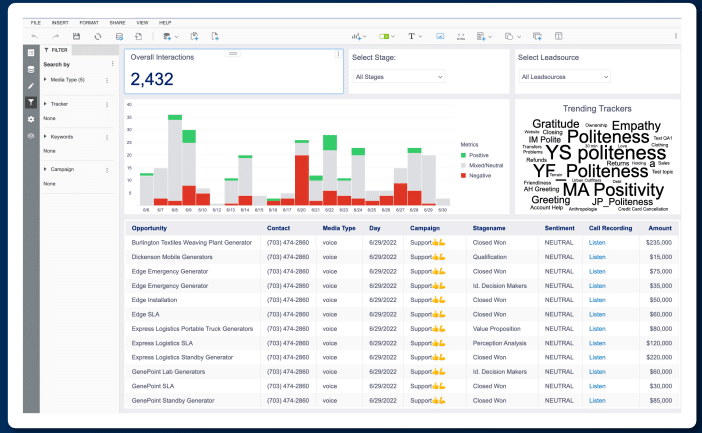Click the layout panel icon in the toolbar
Viewport: 702px width, 433px height.
pyautogui.click(x=558, y=36)
